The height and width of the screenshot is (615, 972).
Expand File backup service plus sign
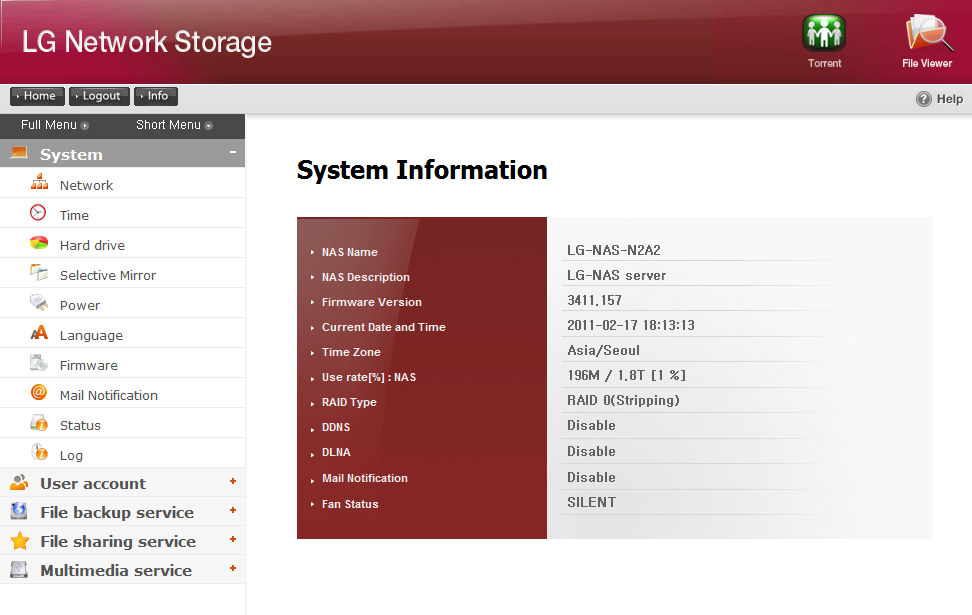pos(233,510)
